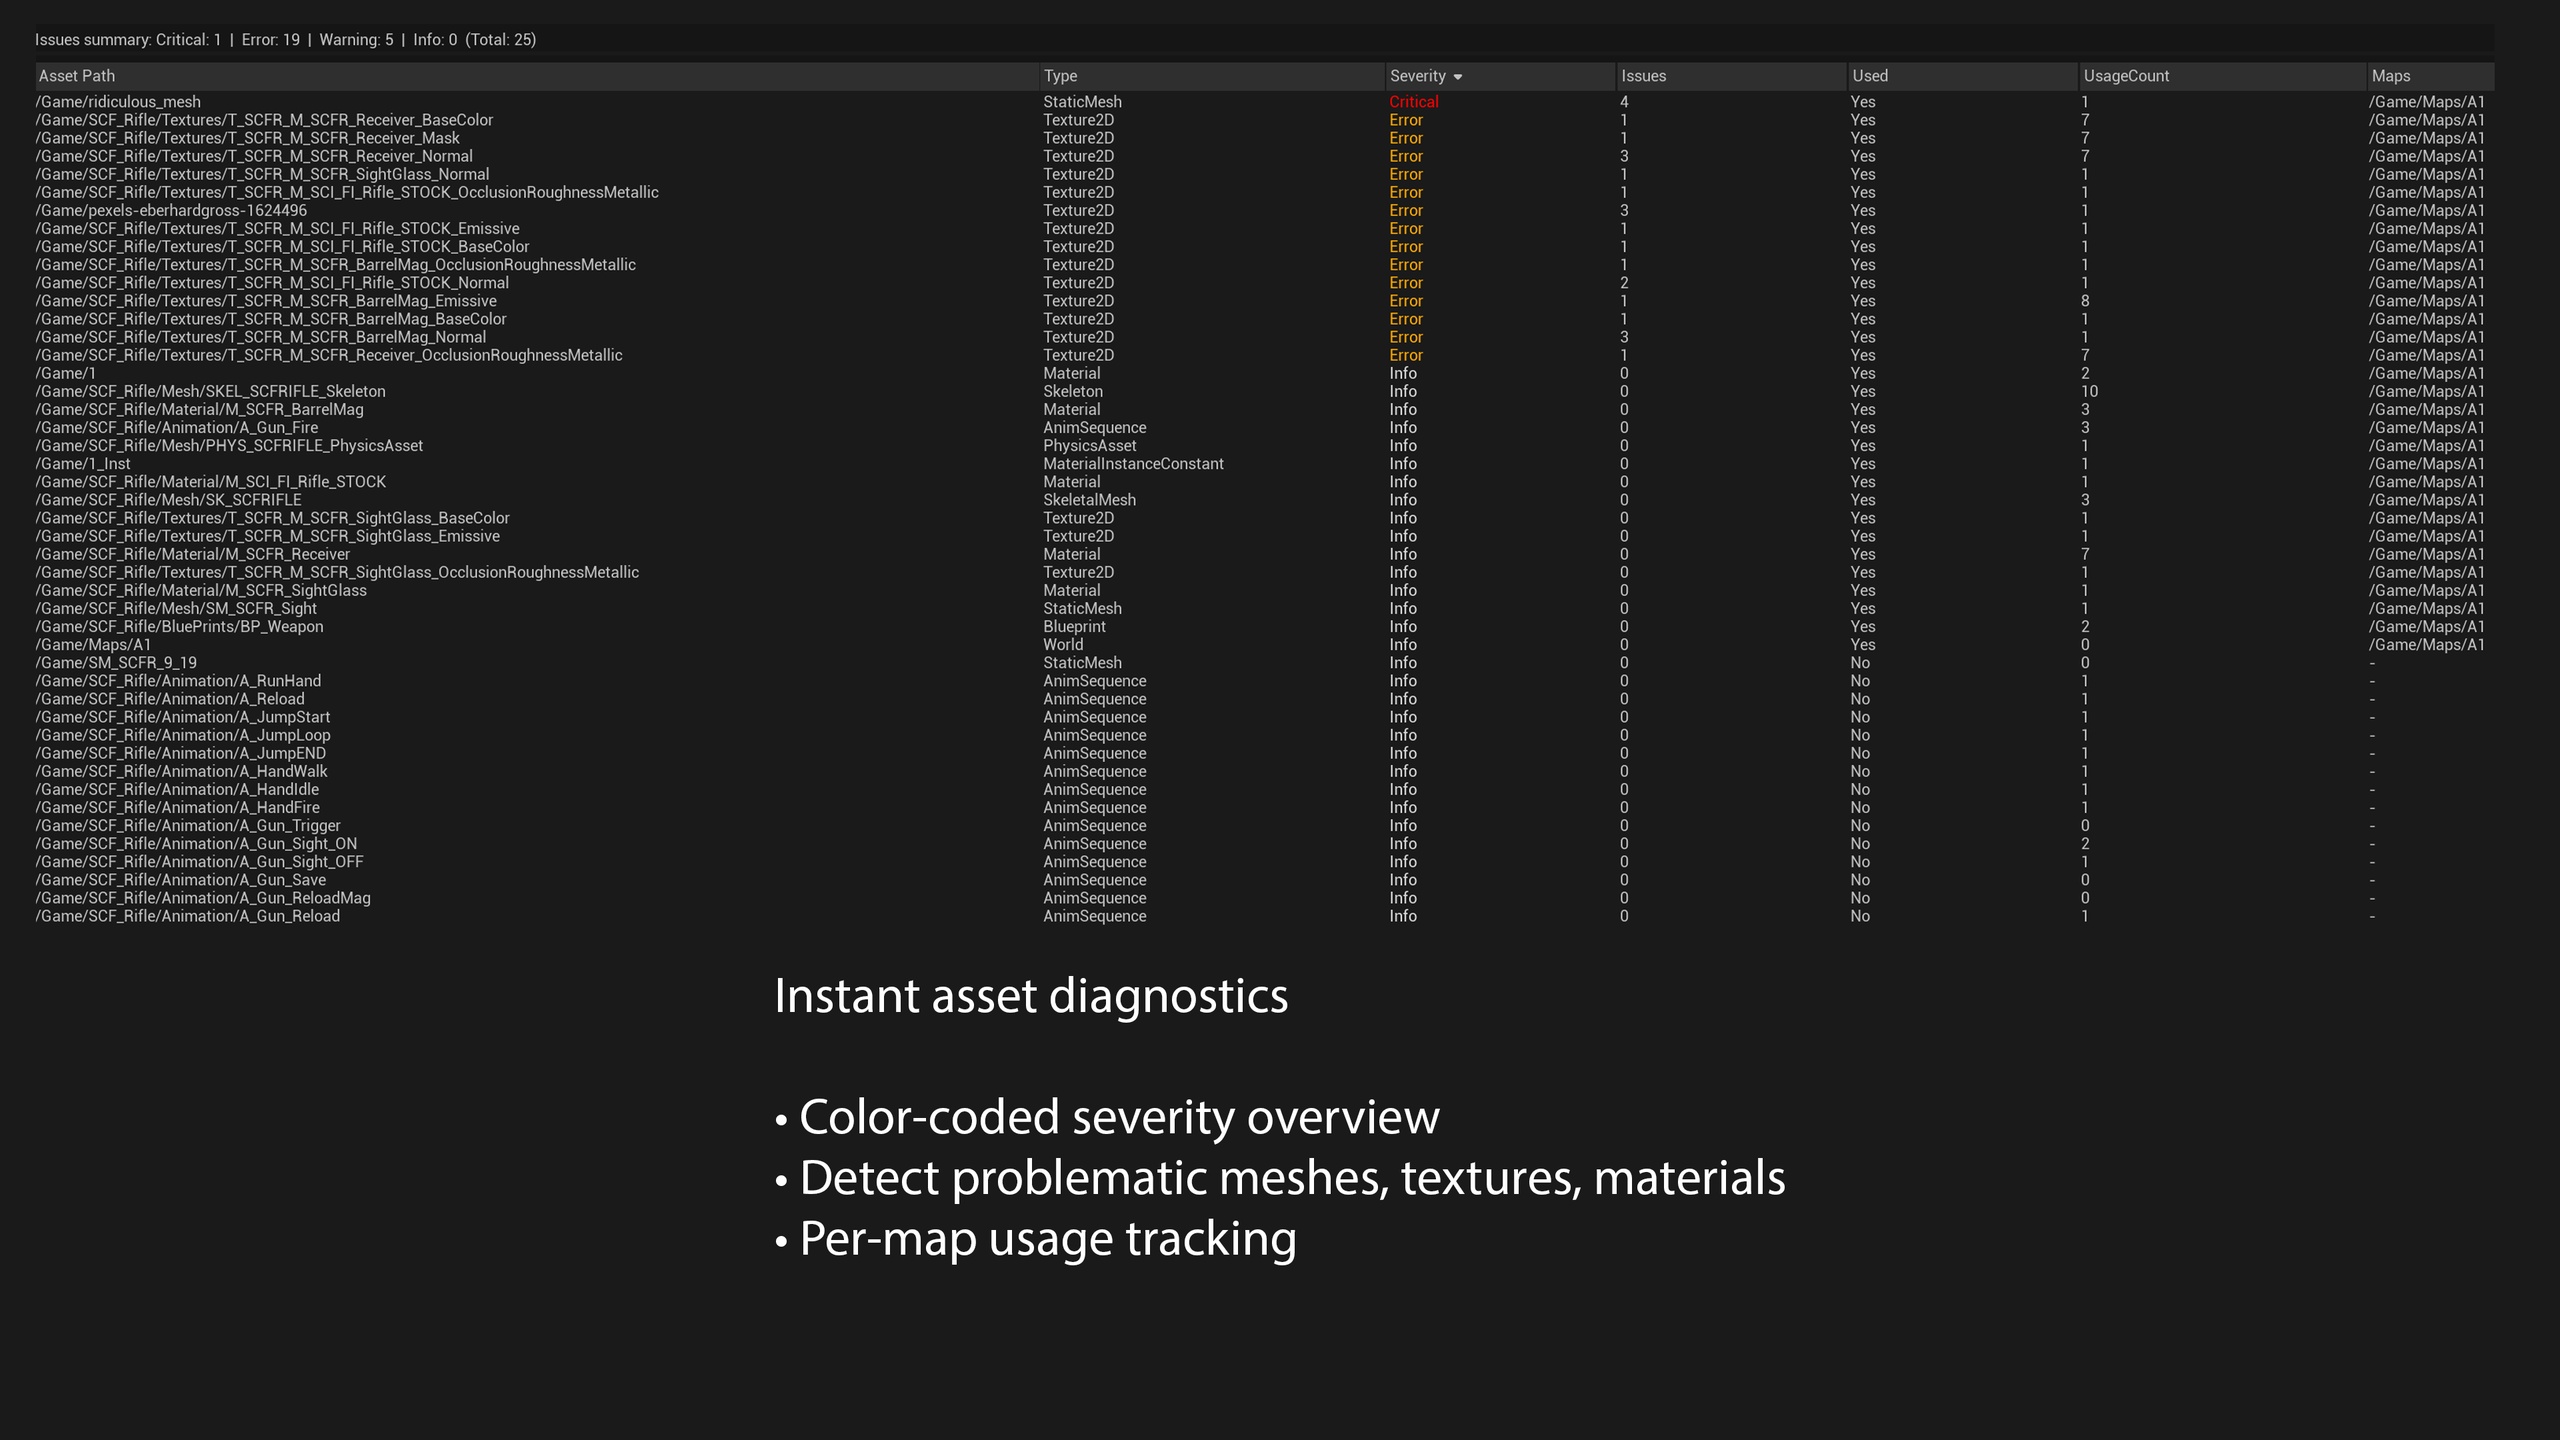This screenshot has height=1440, width=2560.
Task: Select the /Game/Maps/A1 asset path row
Action: click(1264, 644)
